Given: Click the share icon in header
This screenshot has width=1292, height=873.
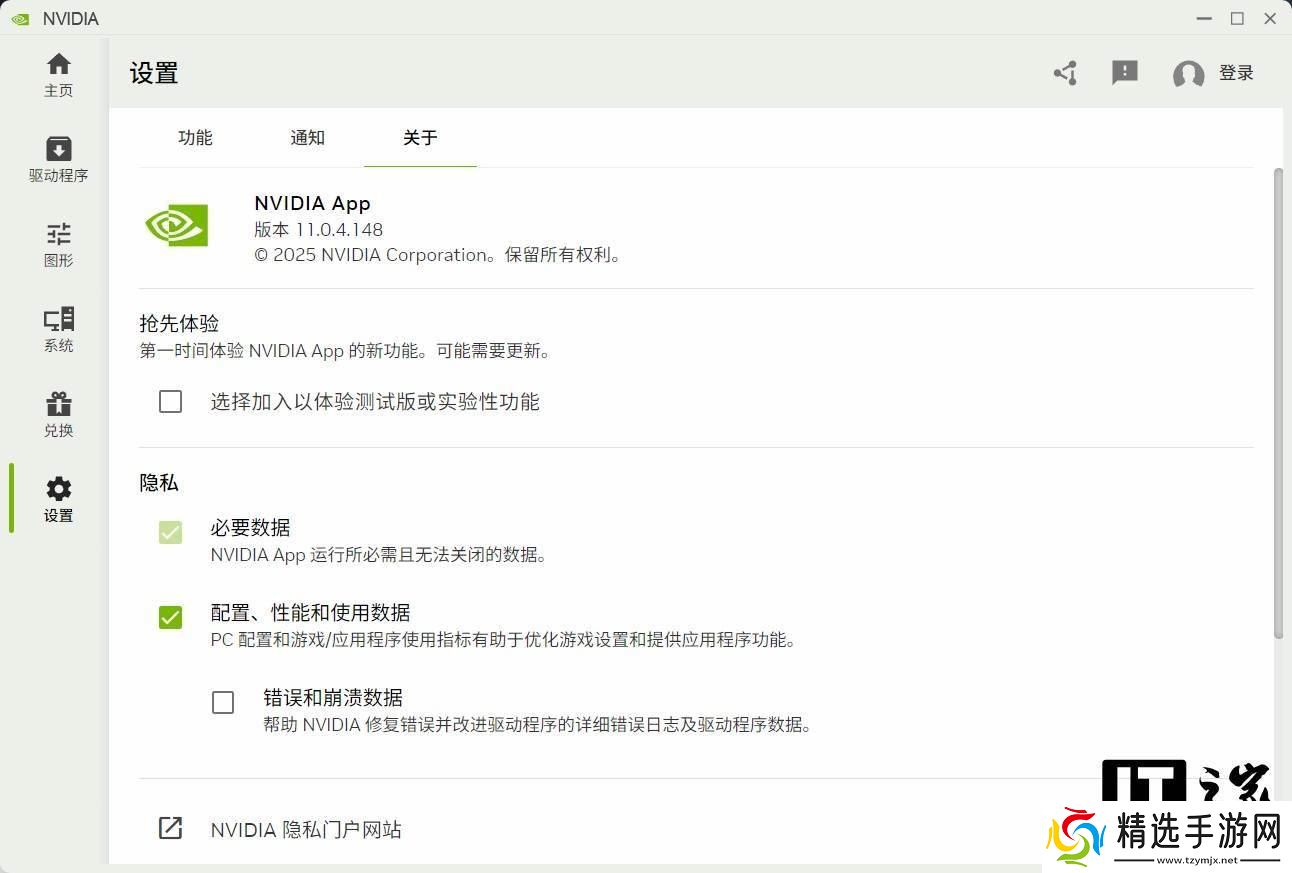Looking at the screenshot, I should click(x=1065, y=73).
